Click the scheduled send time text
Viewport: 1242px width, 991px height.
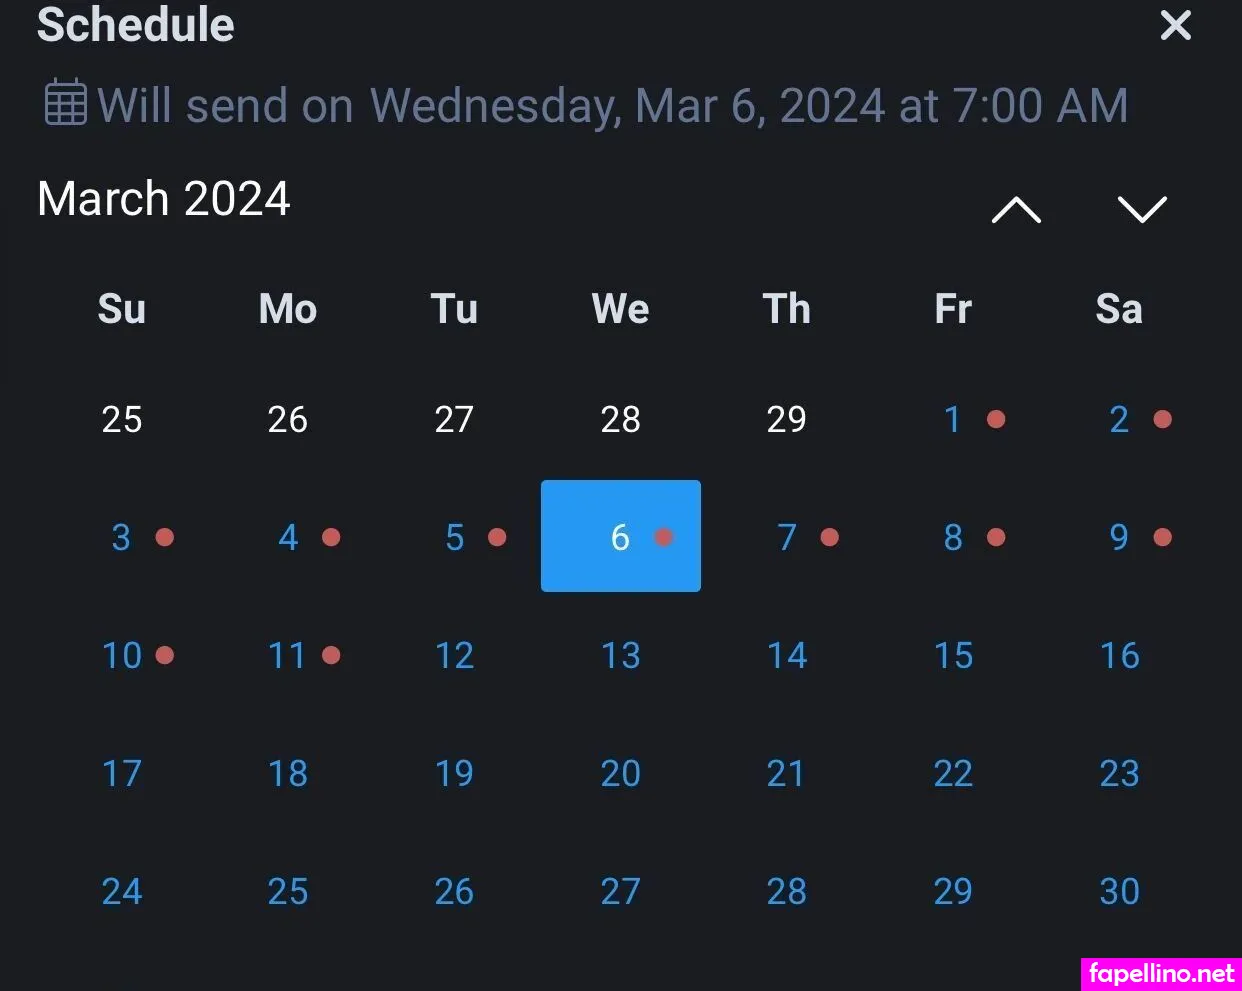[612, 105]
